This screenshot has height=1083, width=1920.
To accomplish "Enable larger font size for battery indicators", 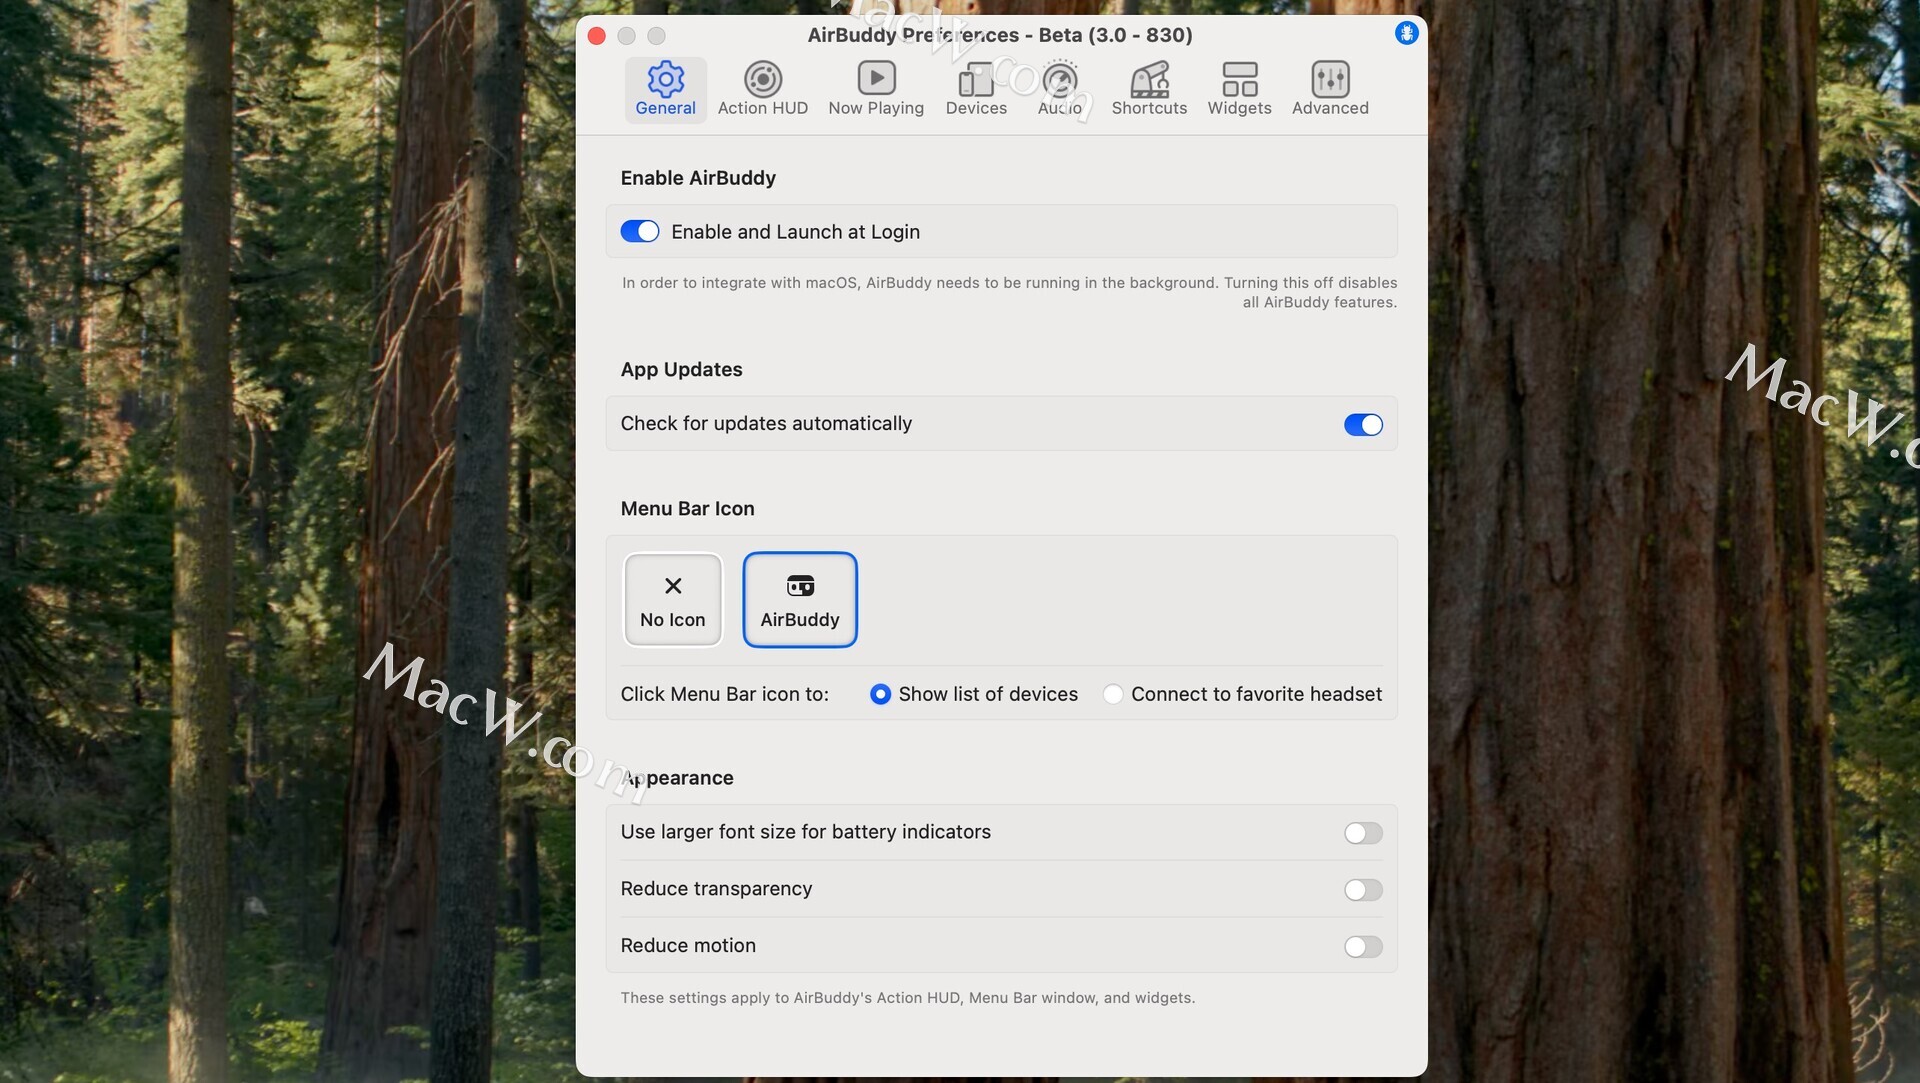I will [1363, 833].
